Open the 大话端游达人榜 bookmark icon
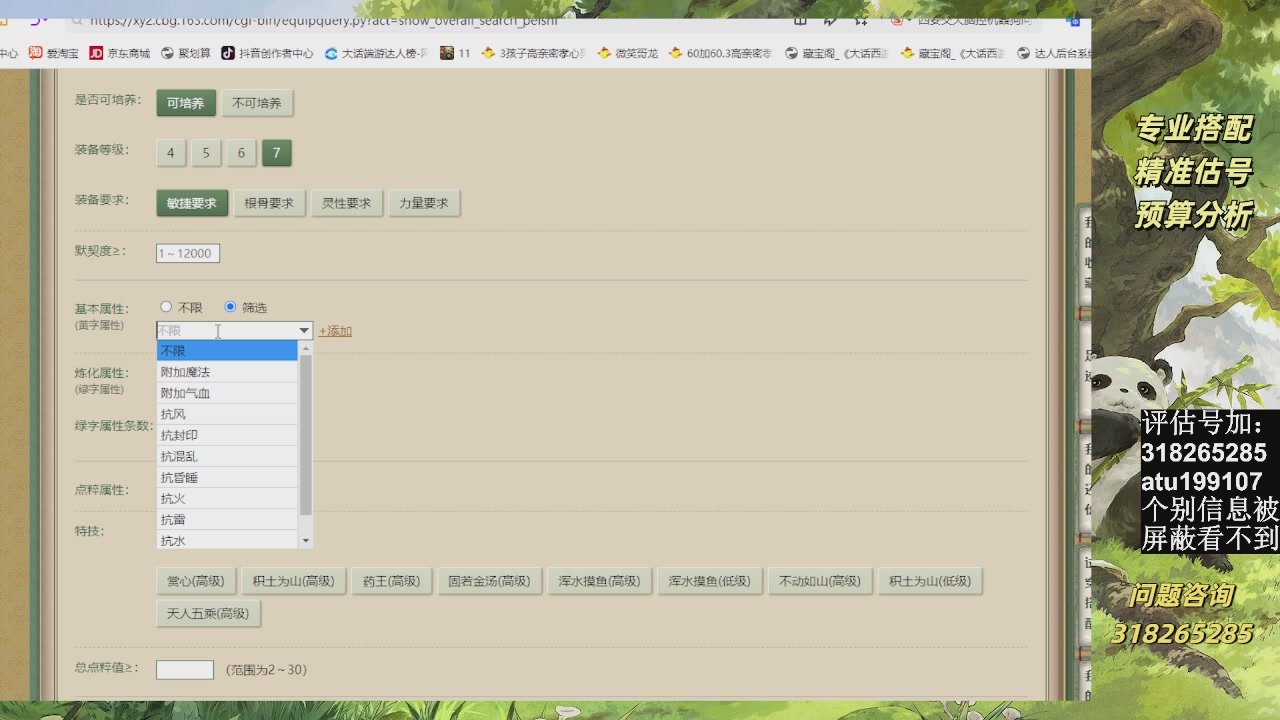The image size is (1280, 720). pos(332,53)
